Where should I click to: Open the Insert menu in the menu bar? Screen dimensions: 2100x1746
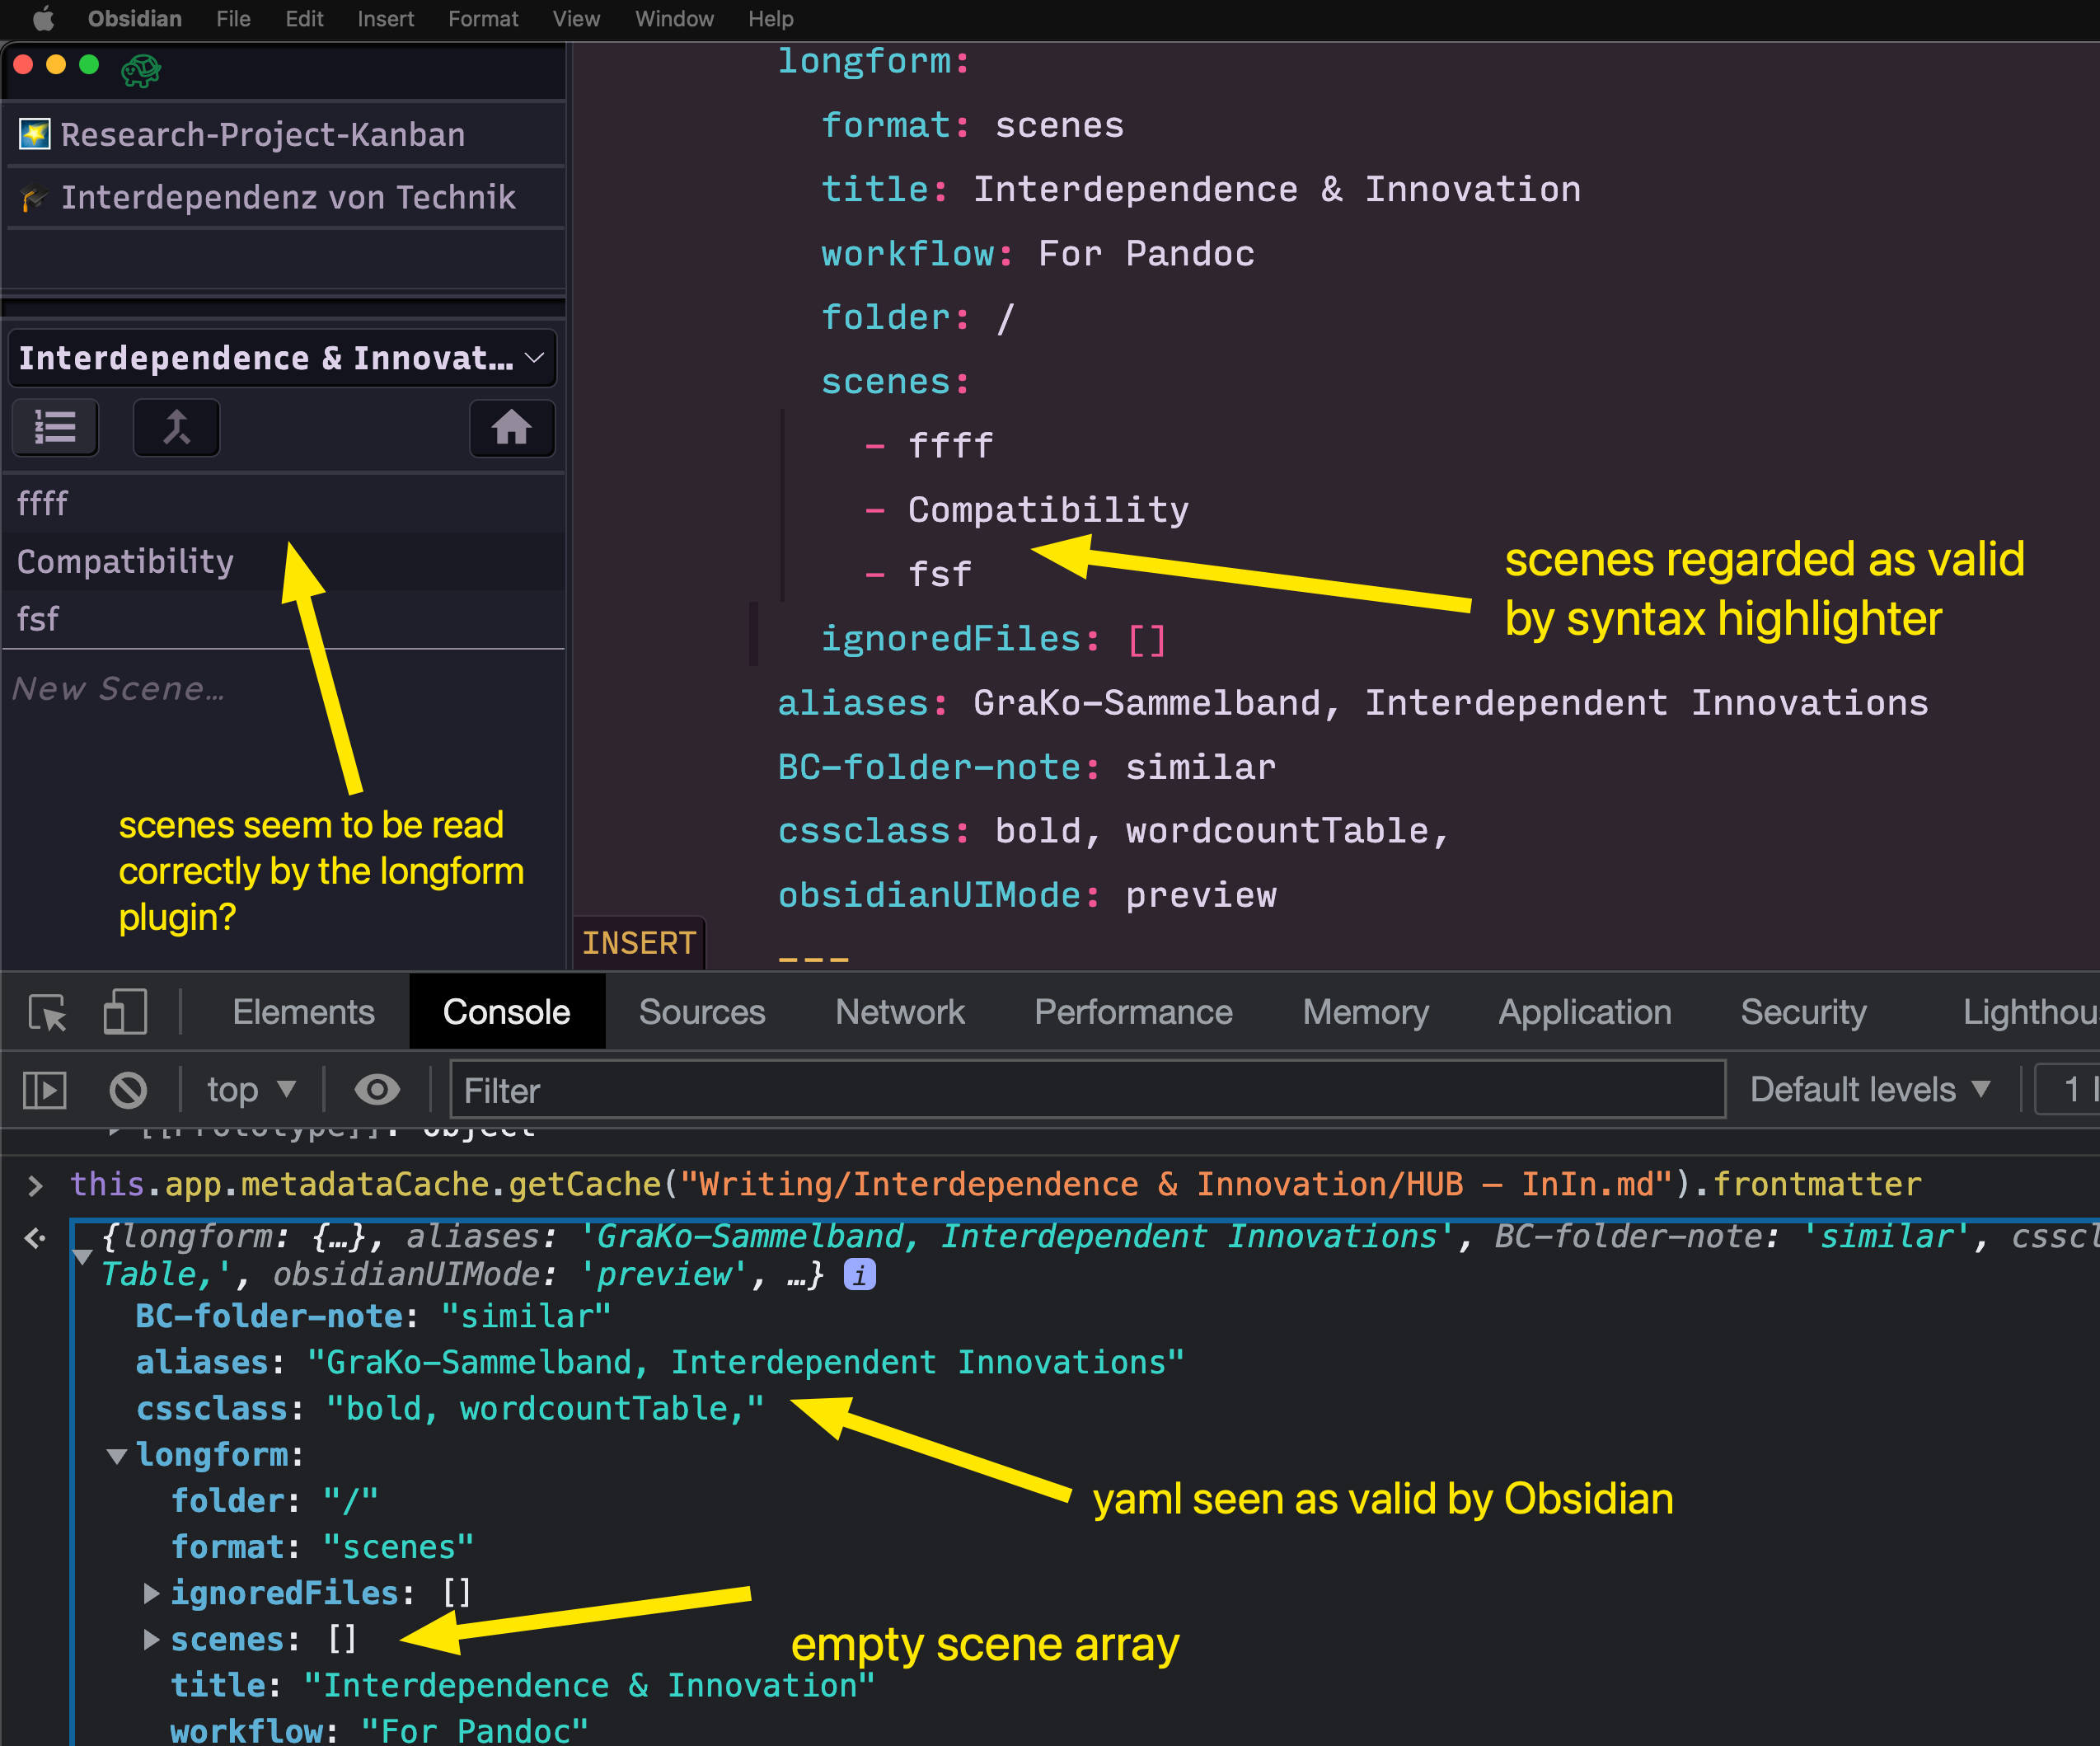385,18
